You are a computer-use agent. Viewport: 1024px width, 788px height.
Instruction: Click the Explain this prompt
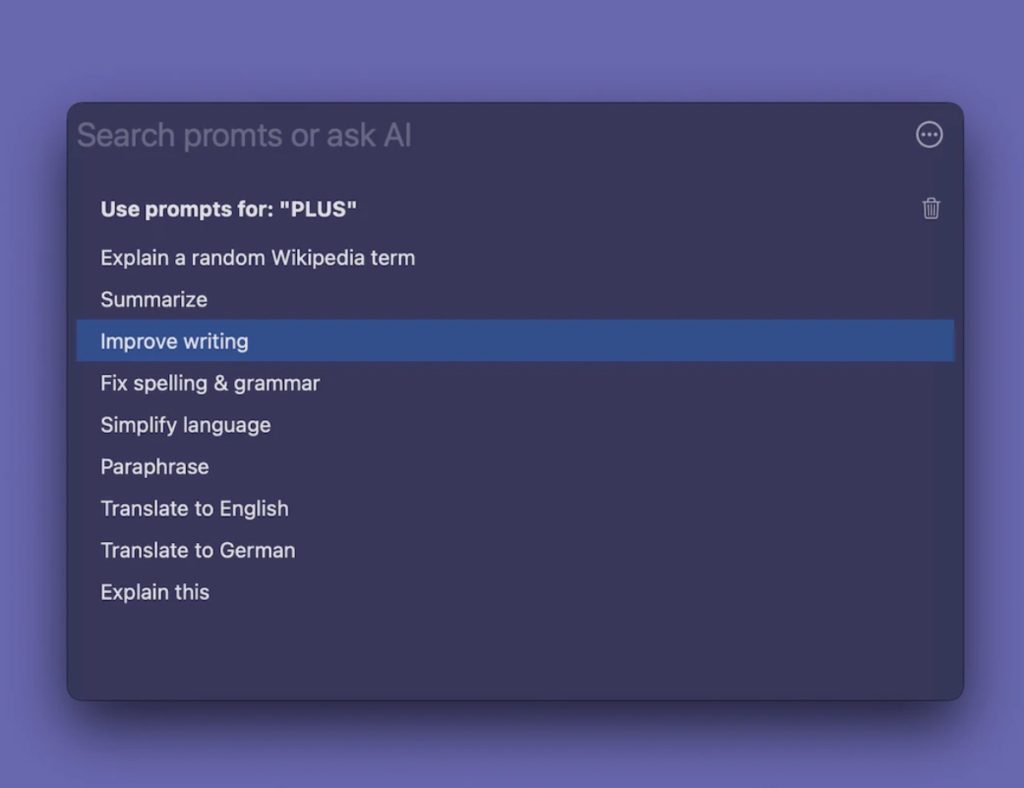[x=155, y=592]
